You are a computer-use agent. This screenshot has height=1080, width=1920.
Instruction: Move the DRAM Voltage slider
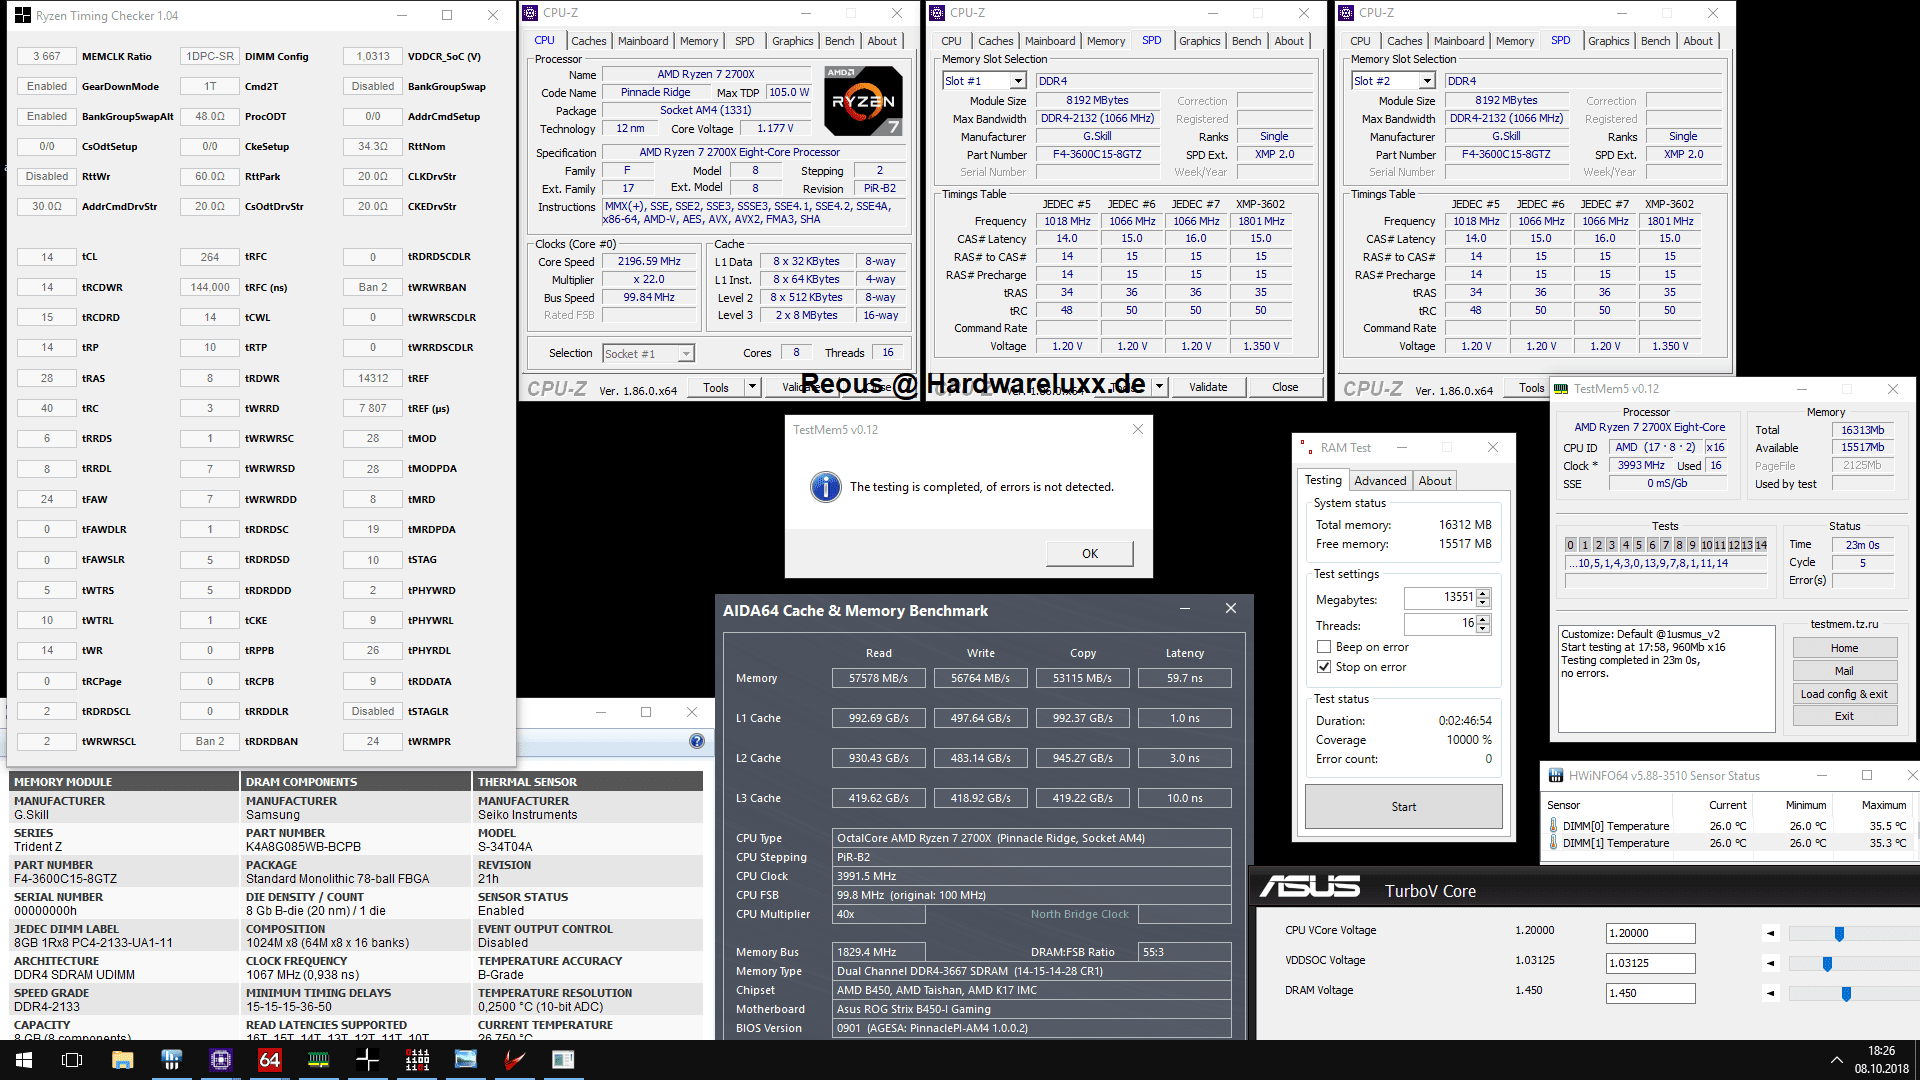tap(1846, 993)
